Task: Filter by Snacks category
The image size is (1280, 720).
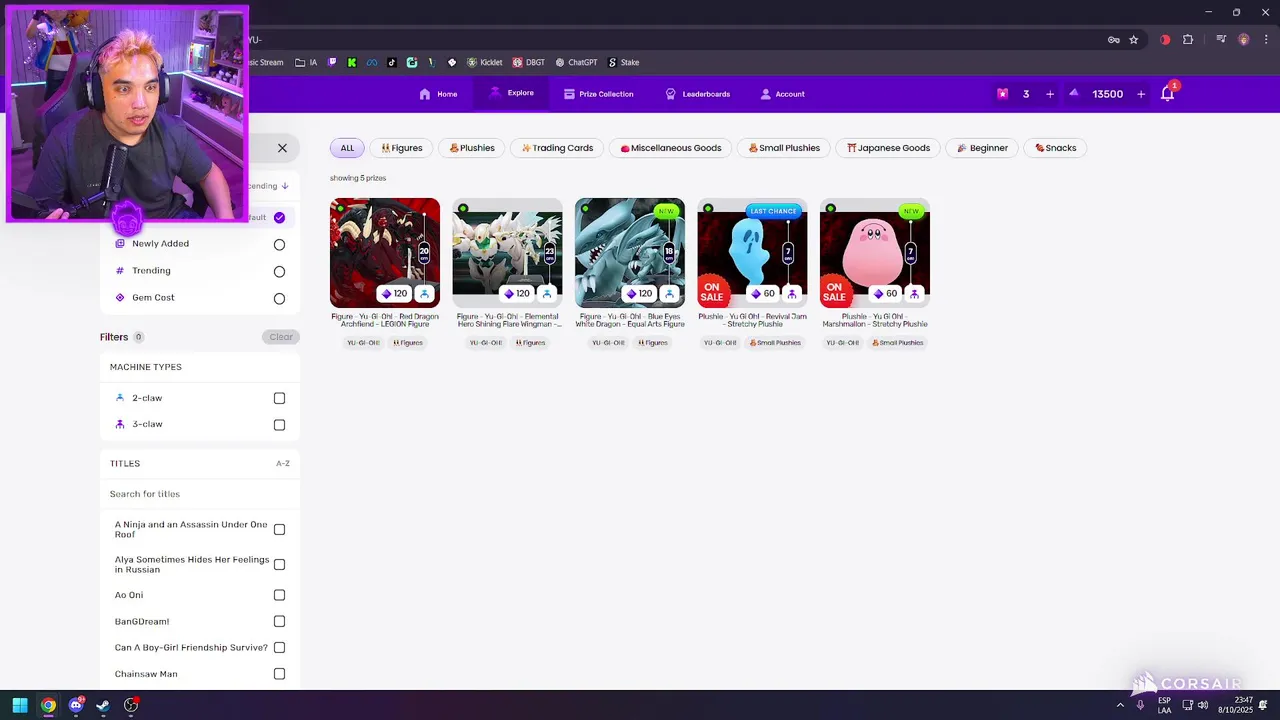Action: [1055, 148]
